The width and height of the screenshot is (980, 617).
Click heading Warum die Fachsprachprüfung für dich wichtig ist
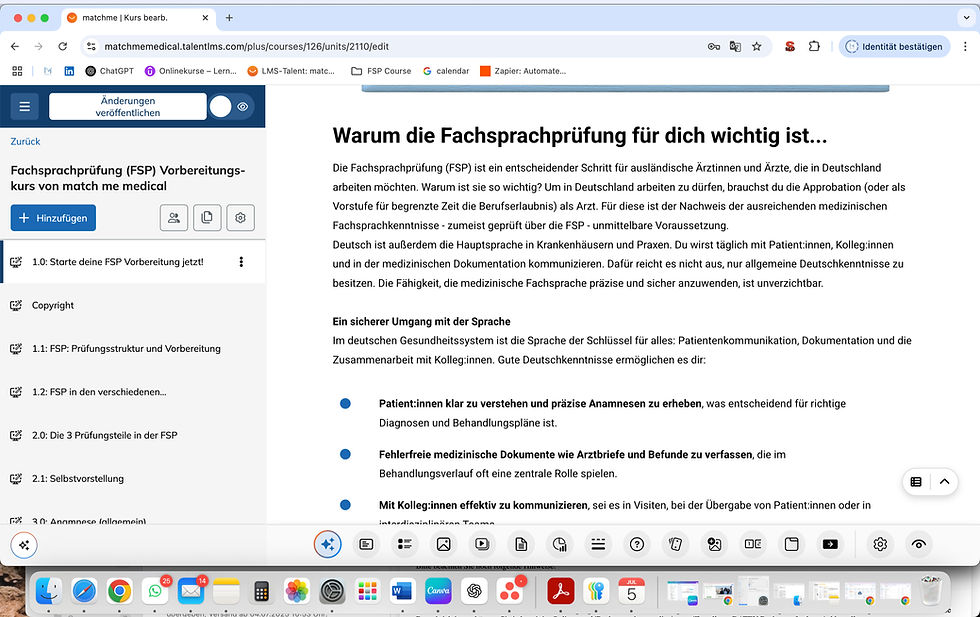579,136
